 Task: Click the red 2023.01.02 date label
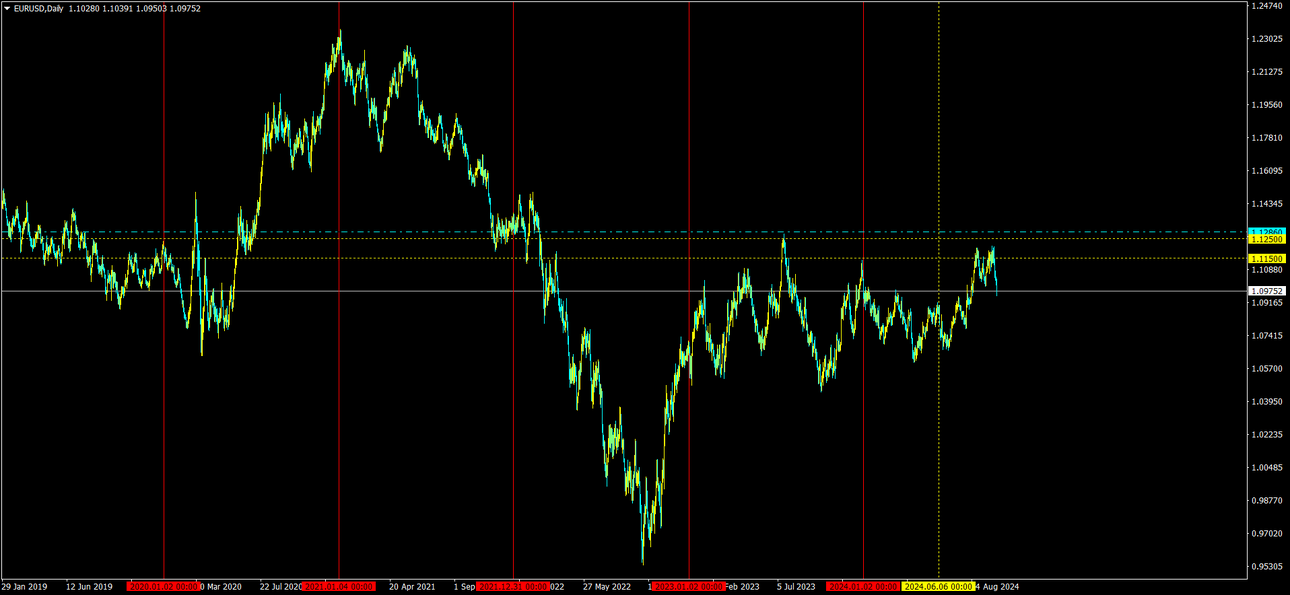click(689, 587)
